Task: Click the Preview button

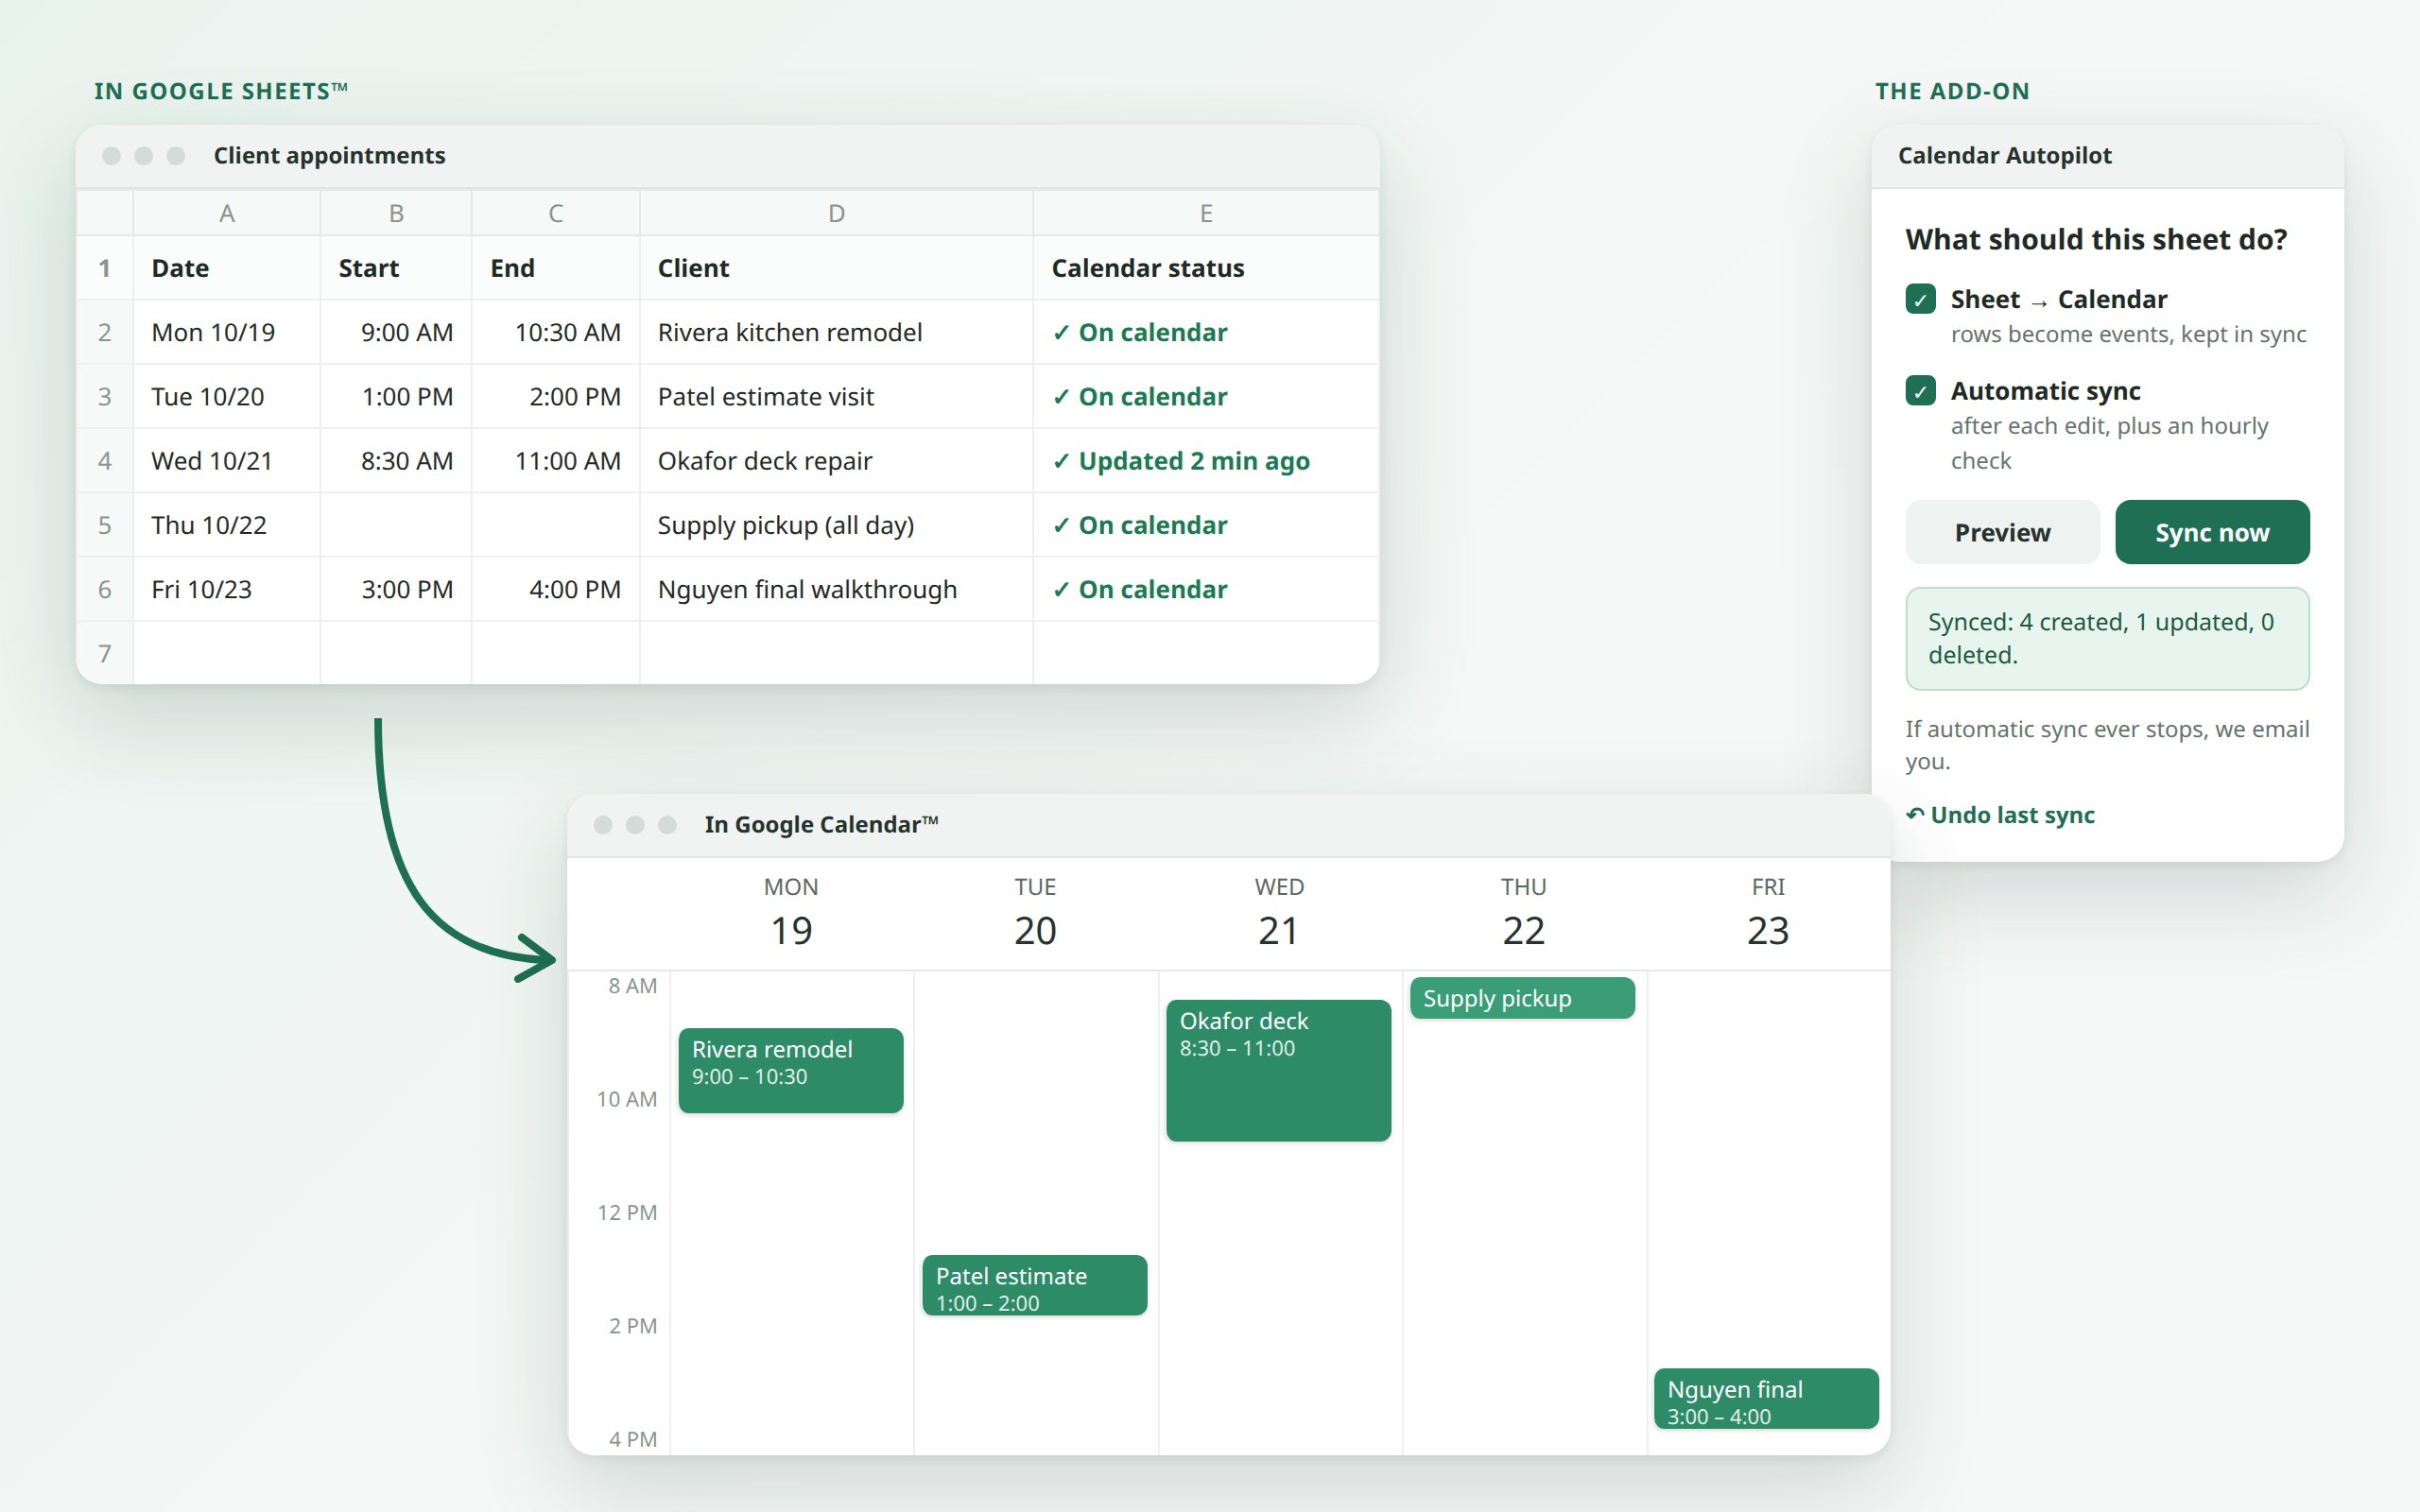Action: click(2002, 532)
